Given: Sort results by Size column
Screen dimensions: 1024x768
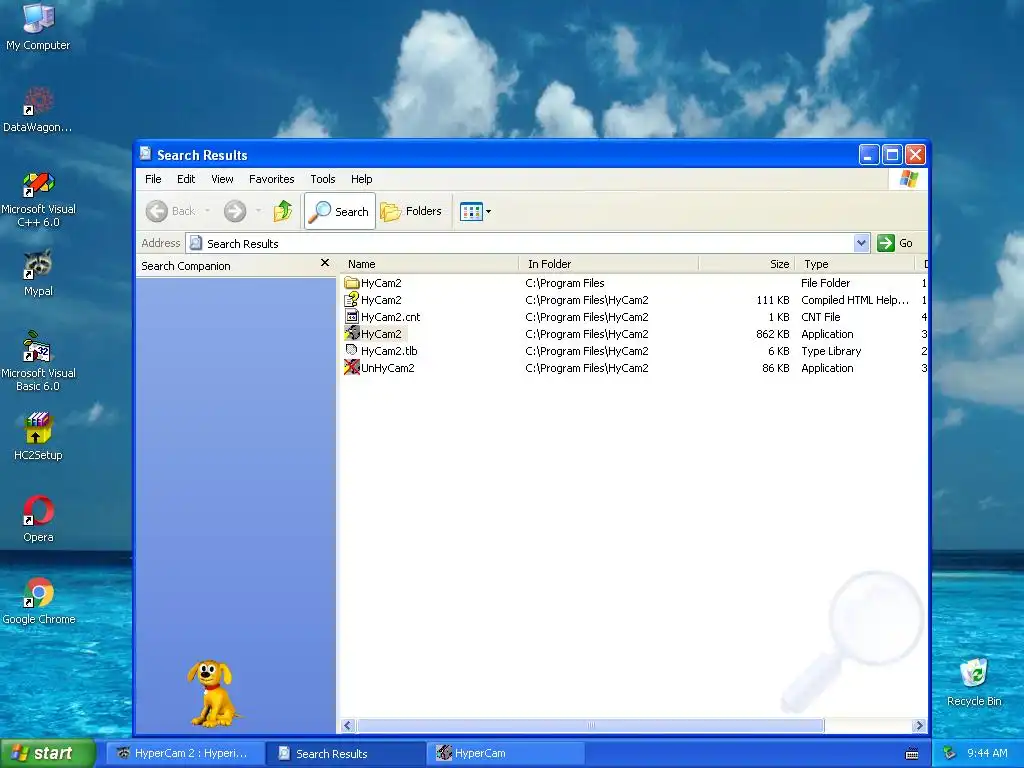Looking at the screenshot, I should (x=746, y=264).
